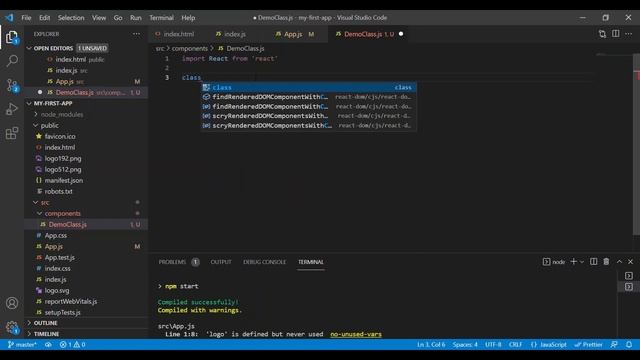Open the Selection menu

(x=71, y=18)
